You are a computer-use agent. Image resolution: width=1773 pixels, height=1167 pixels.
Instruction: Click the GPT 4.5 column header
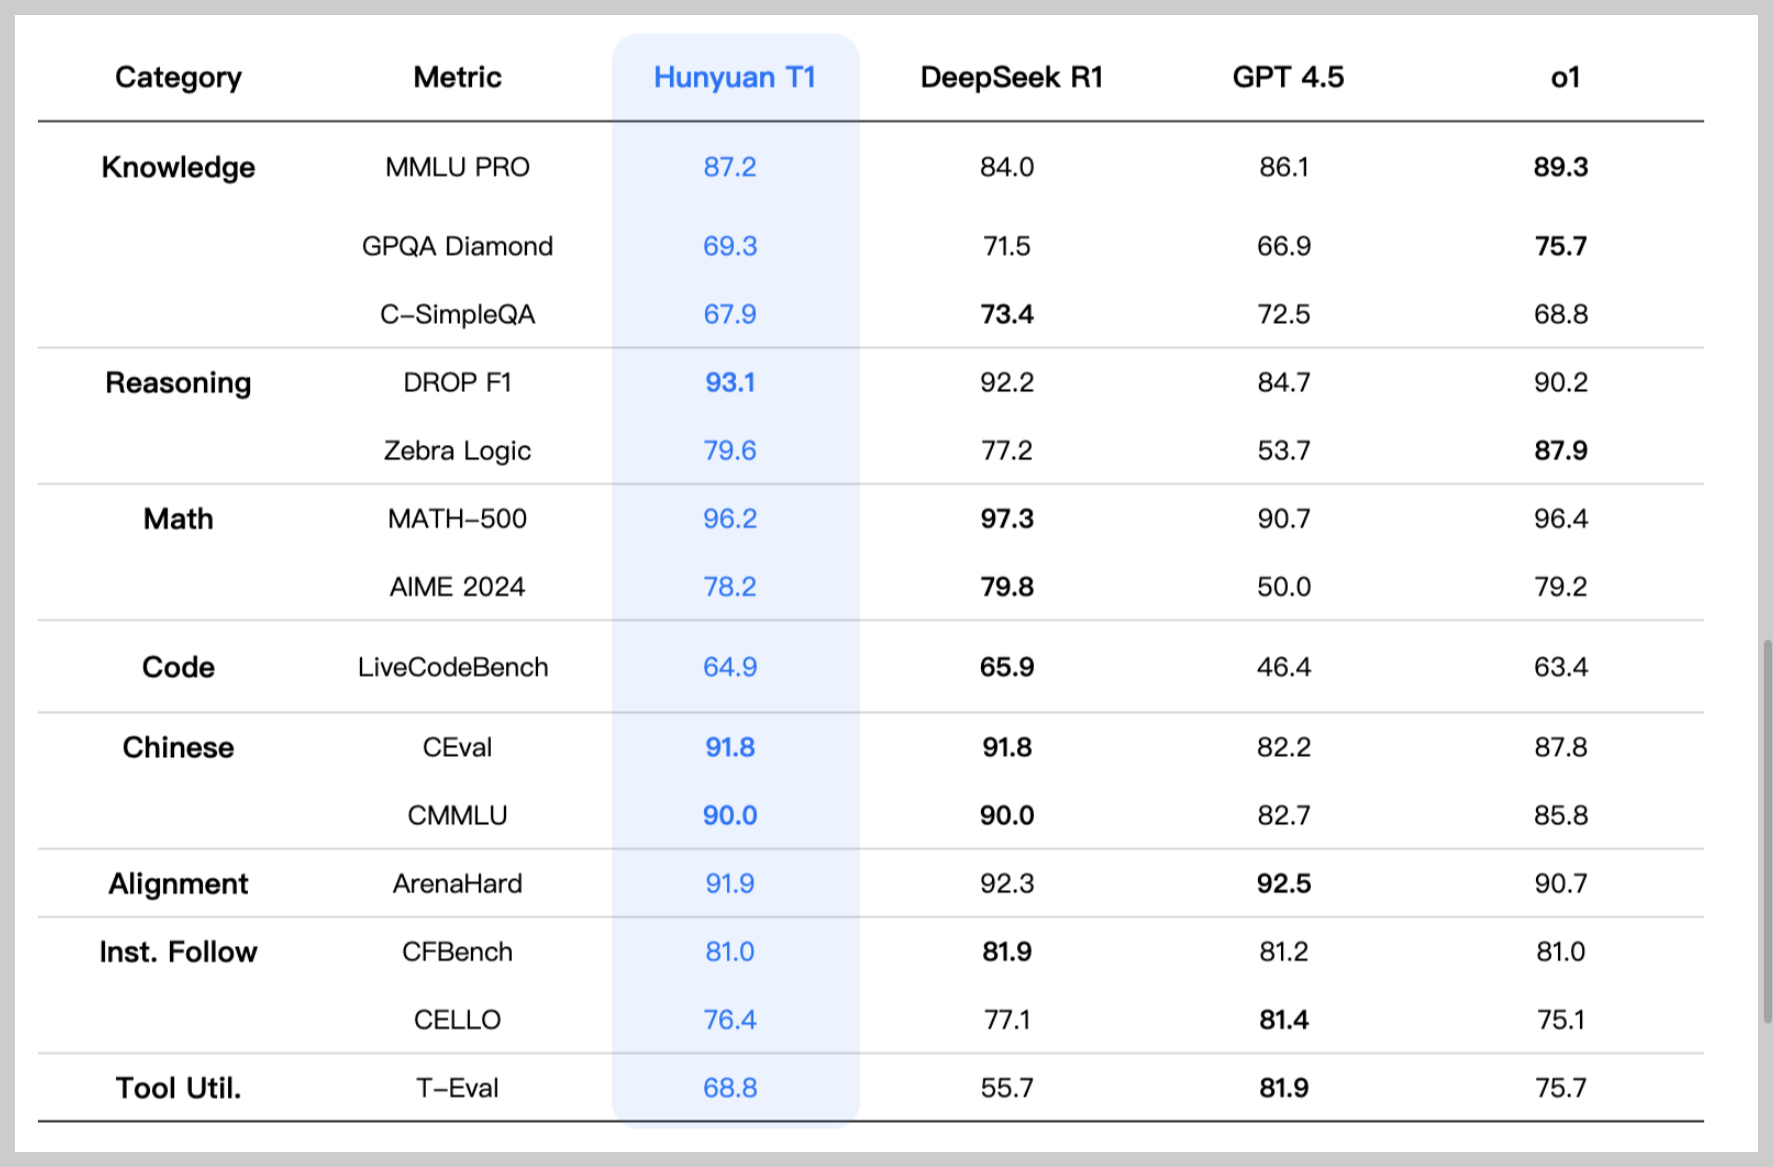point(1288,78)
